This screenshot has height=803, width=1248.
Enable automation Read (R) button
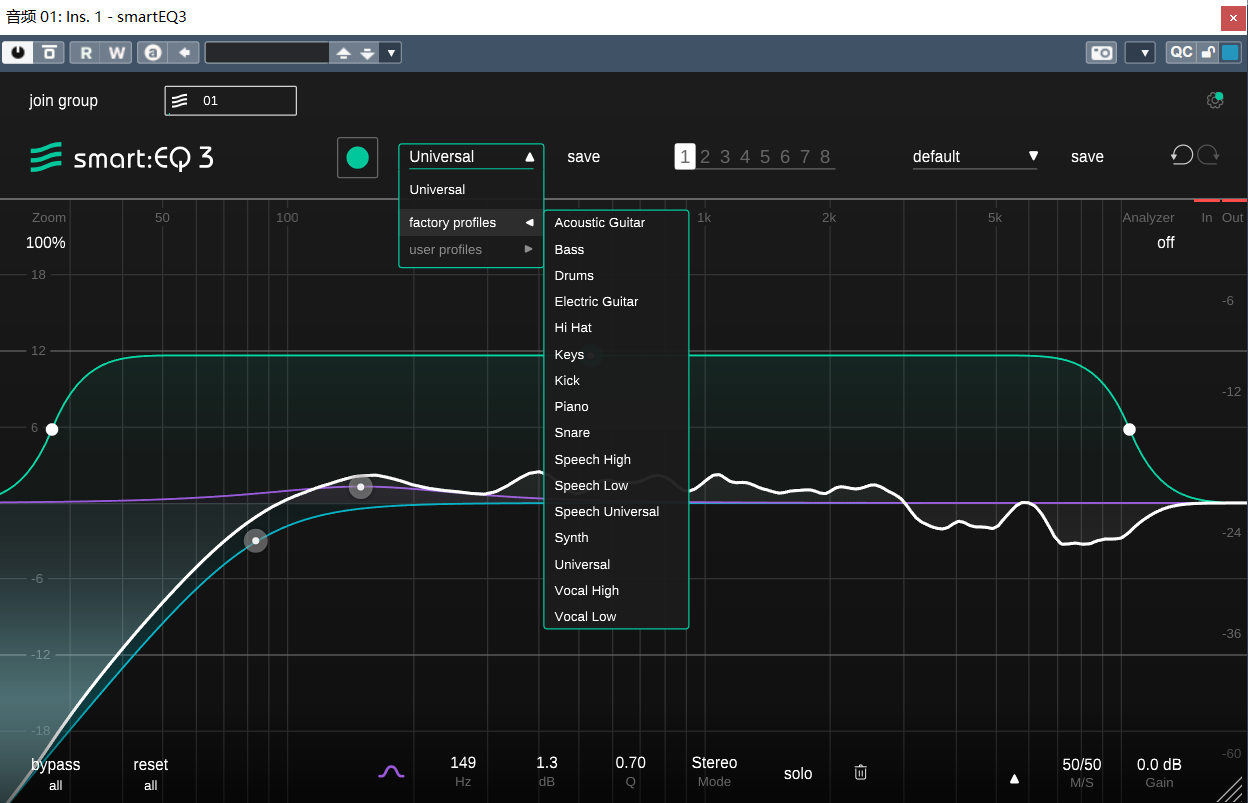coord(86,53)
